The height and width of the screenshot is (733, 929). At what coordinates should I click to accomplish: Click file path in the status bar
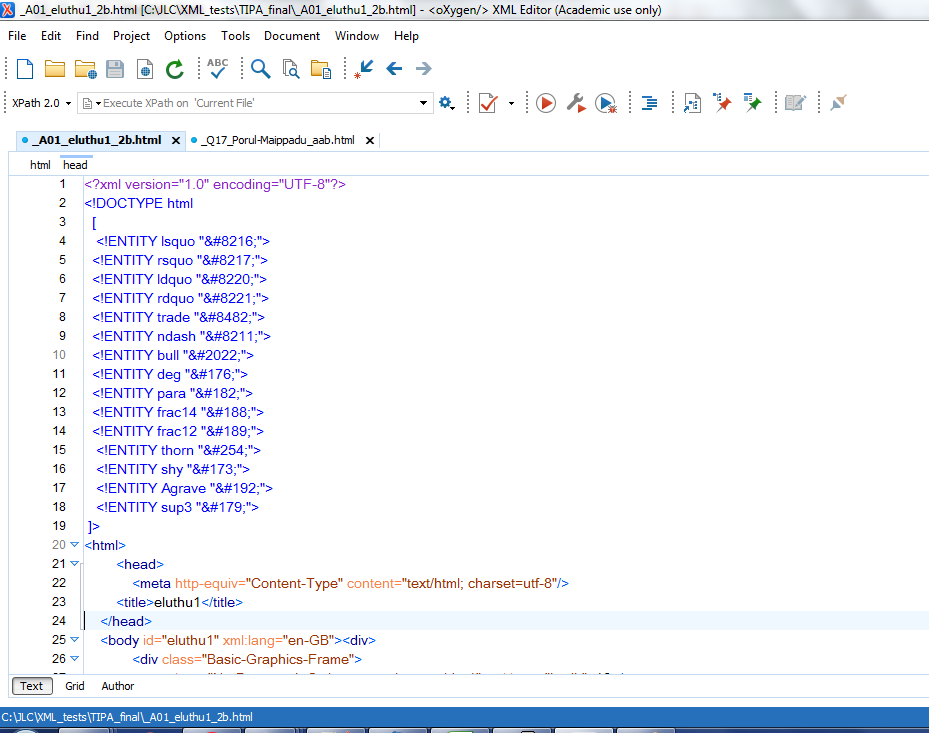[127, 717]
